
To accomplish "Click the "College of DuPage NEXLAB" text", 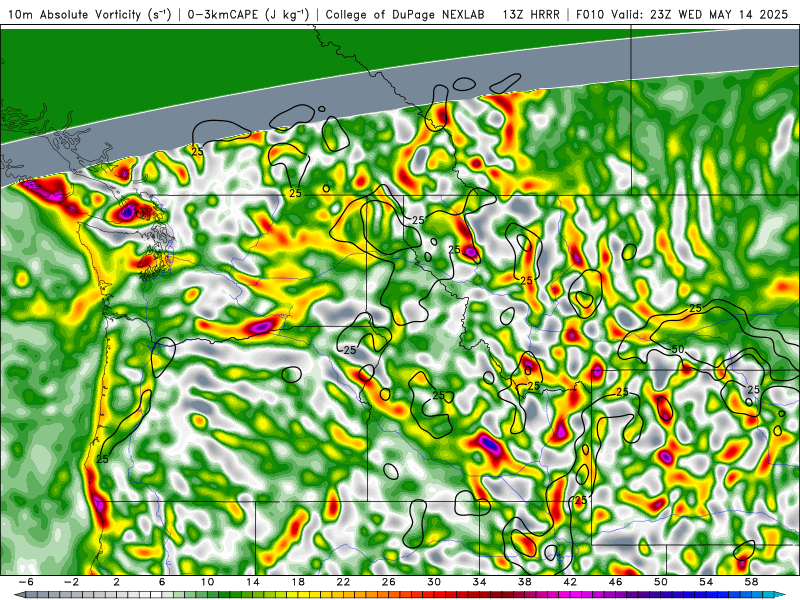I will click(x=405, y=14).
